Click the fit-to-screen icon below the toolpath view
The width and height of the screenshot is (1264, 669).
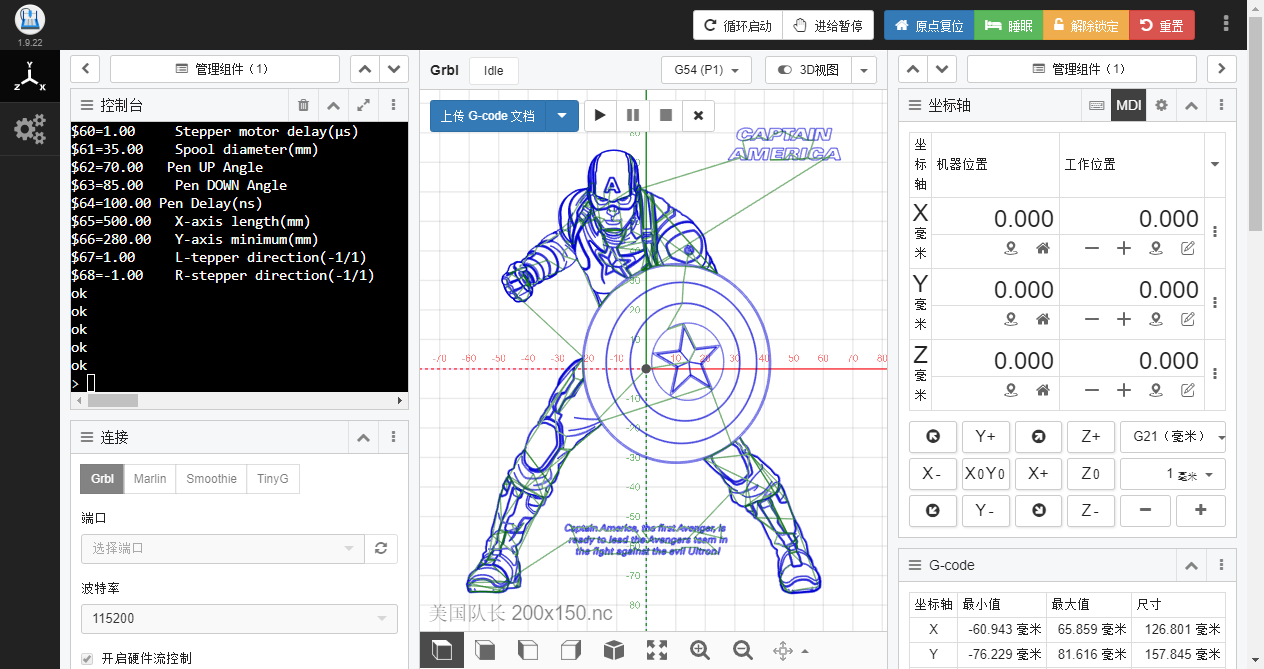click(656, 650)
